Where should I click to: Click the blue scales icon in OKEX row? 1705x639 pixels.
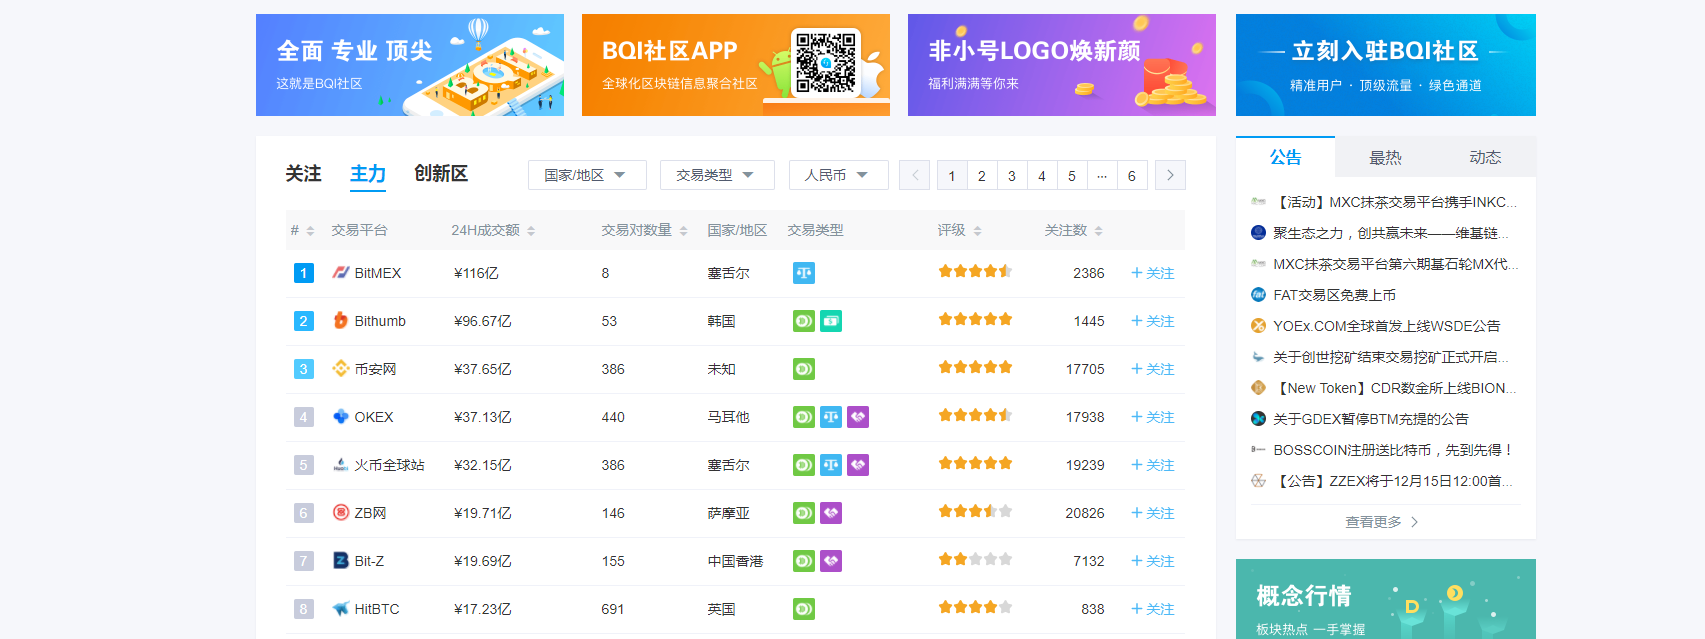coord(831,417)
